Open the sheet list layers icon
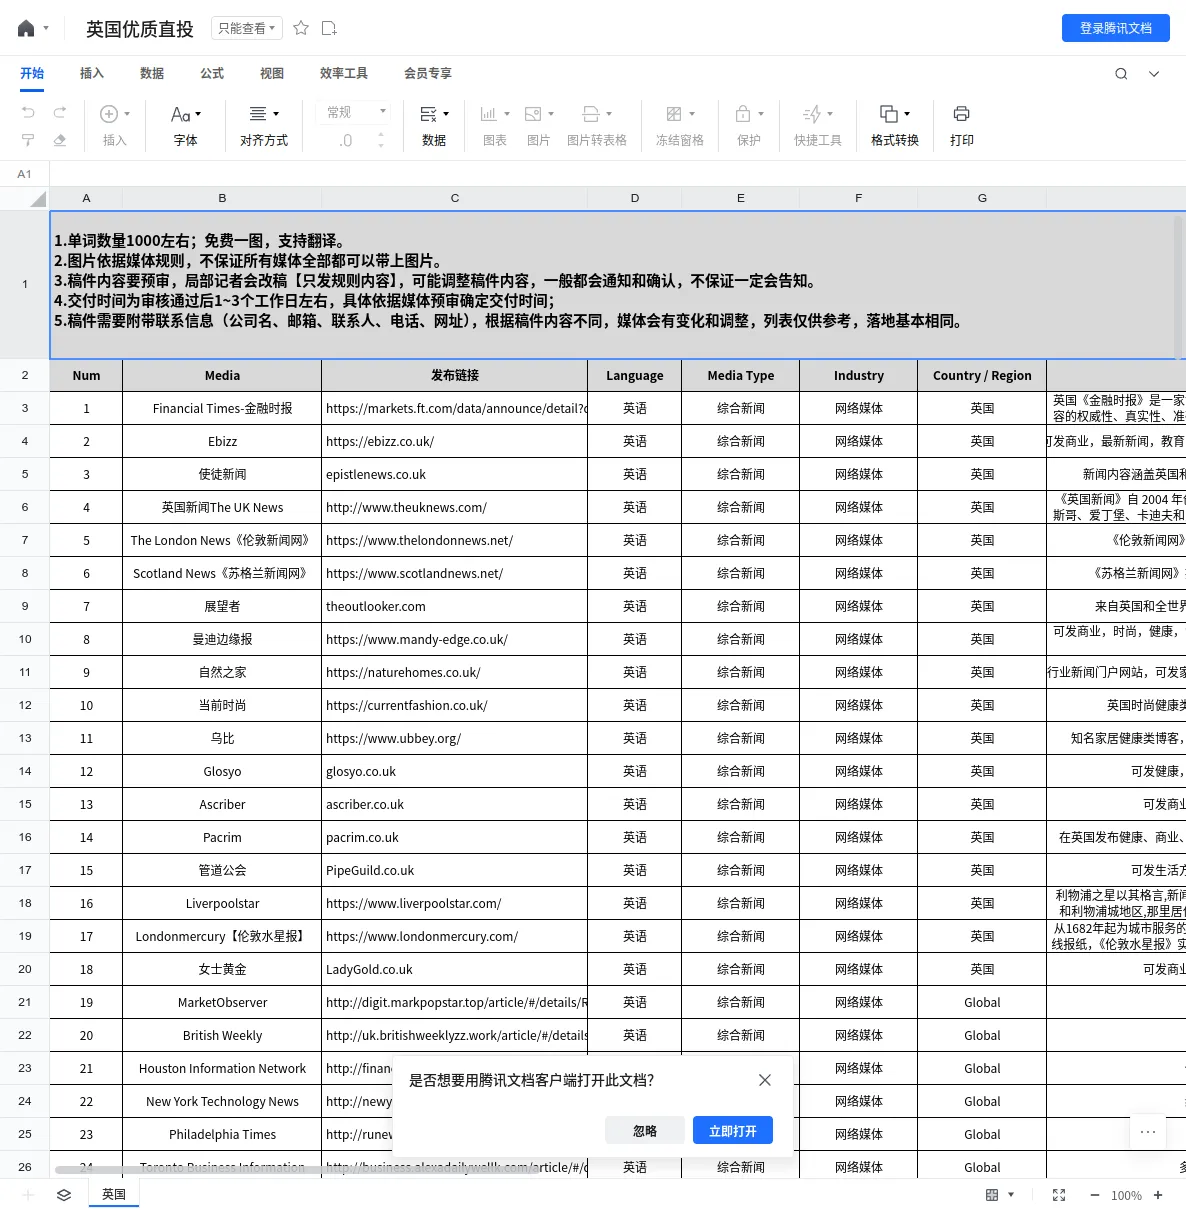Viewport: 1186px width, 1210px height. click(x=64, y=1195)
